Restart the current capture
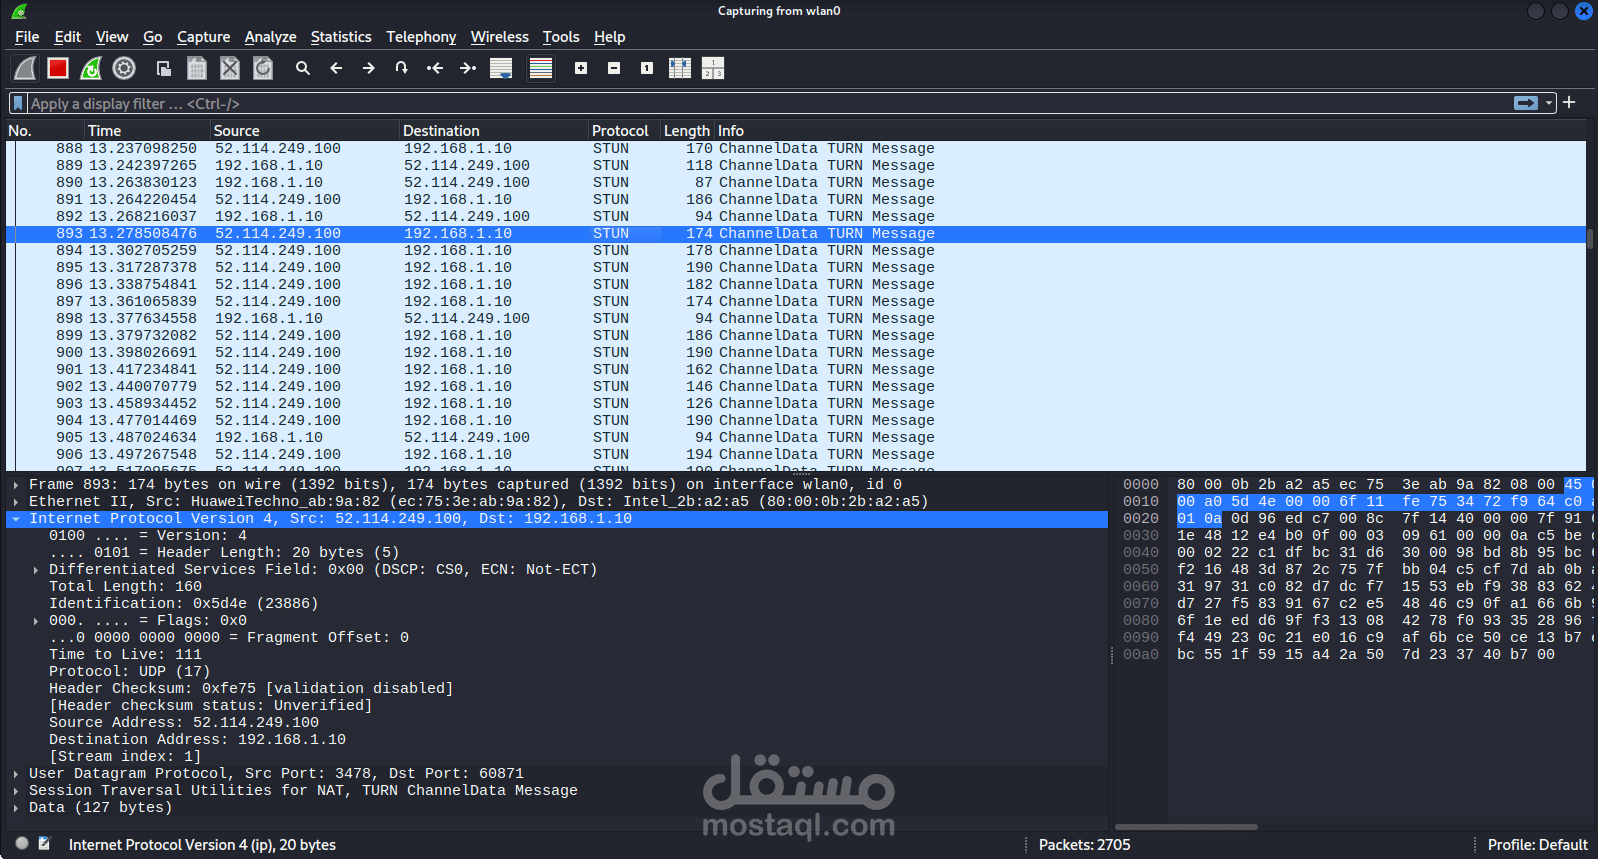This screenshot has height=859, width=1598. tap(91, 68)
